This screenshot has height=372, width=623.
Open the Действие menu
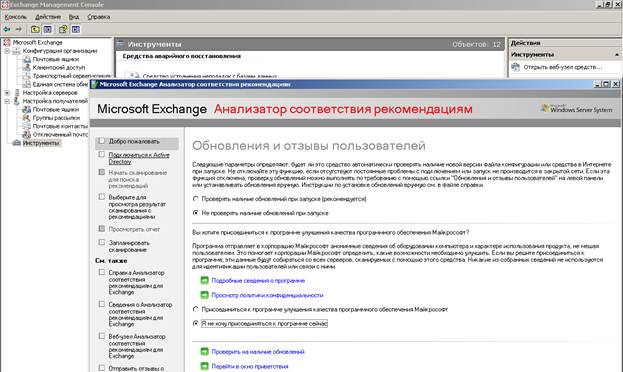pos(48,17)
